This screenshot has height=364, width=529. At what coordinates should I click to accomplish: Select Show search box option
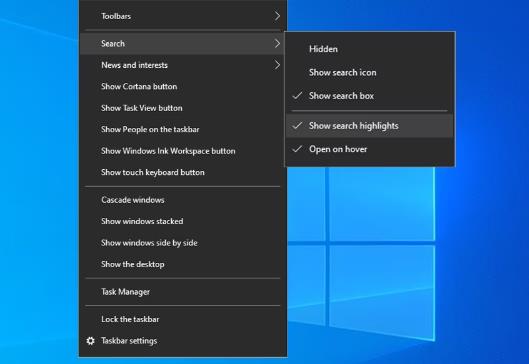370,96
